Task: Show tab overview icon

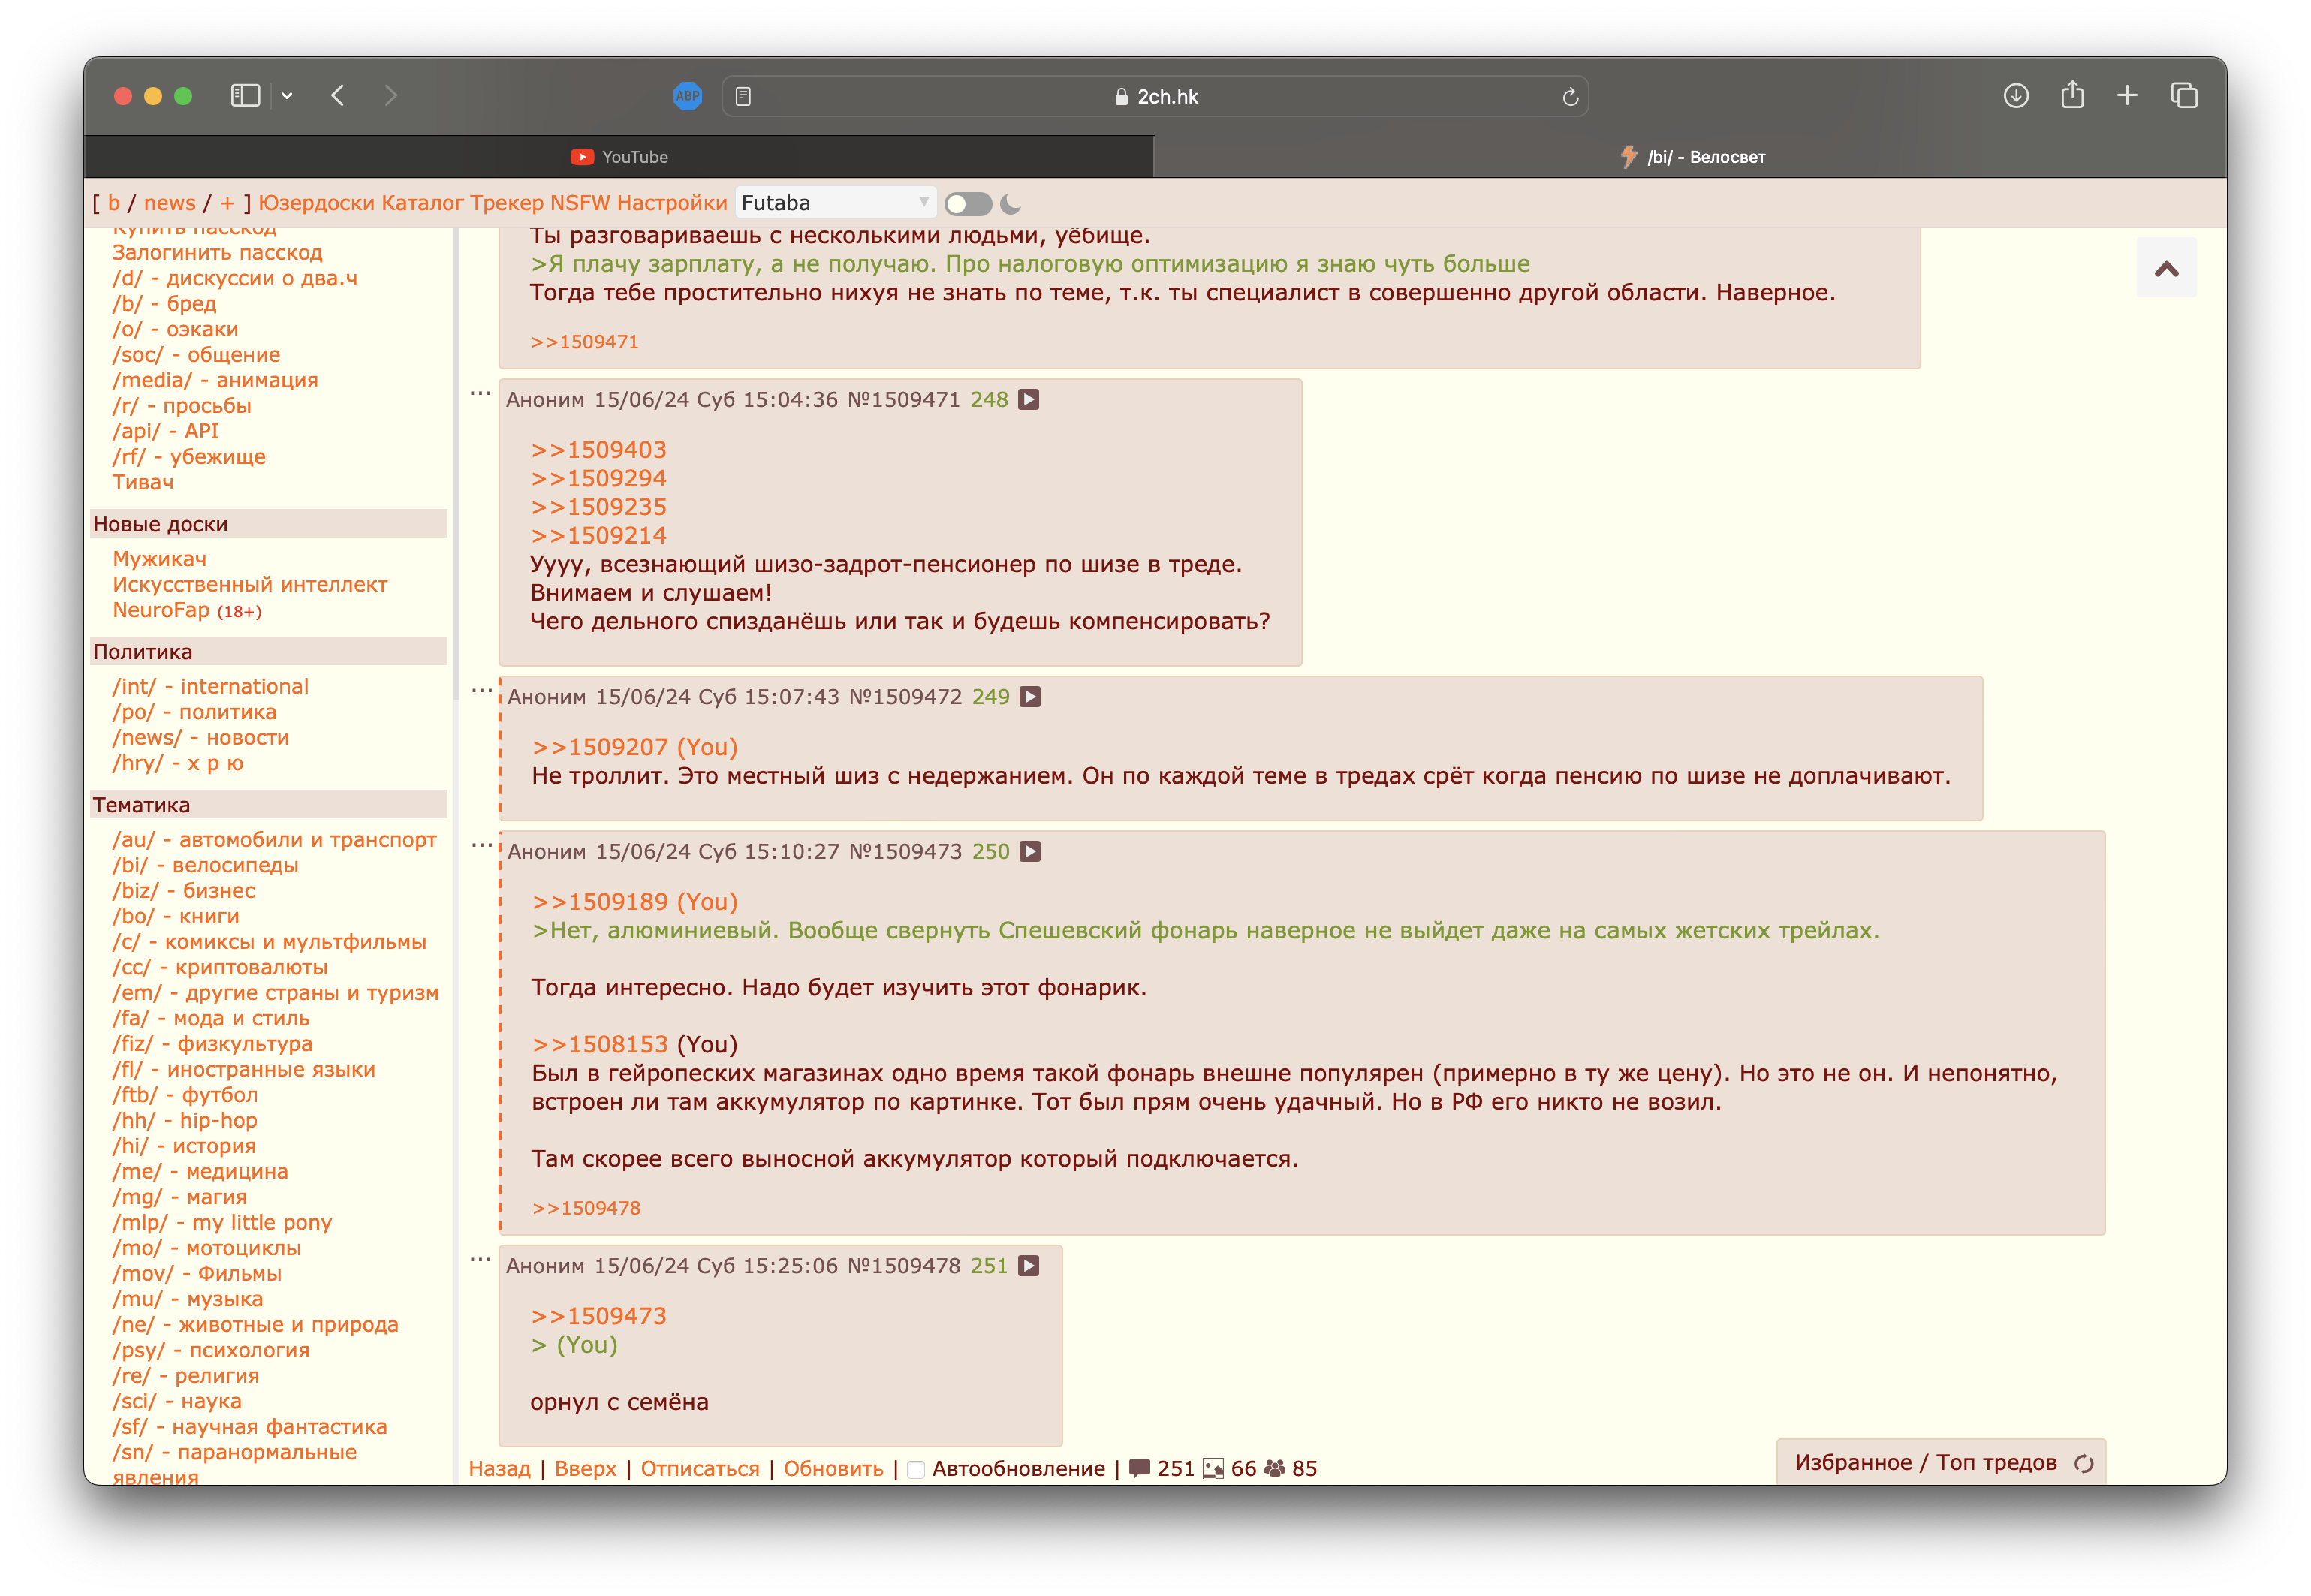Action: click(2184, 96)
